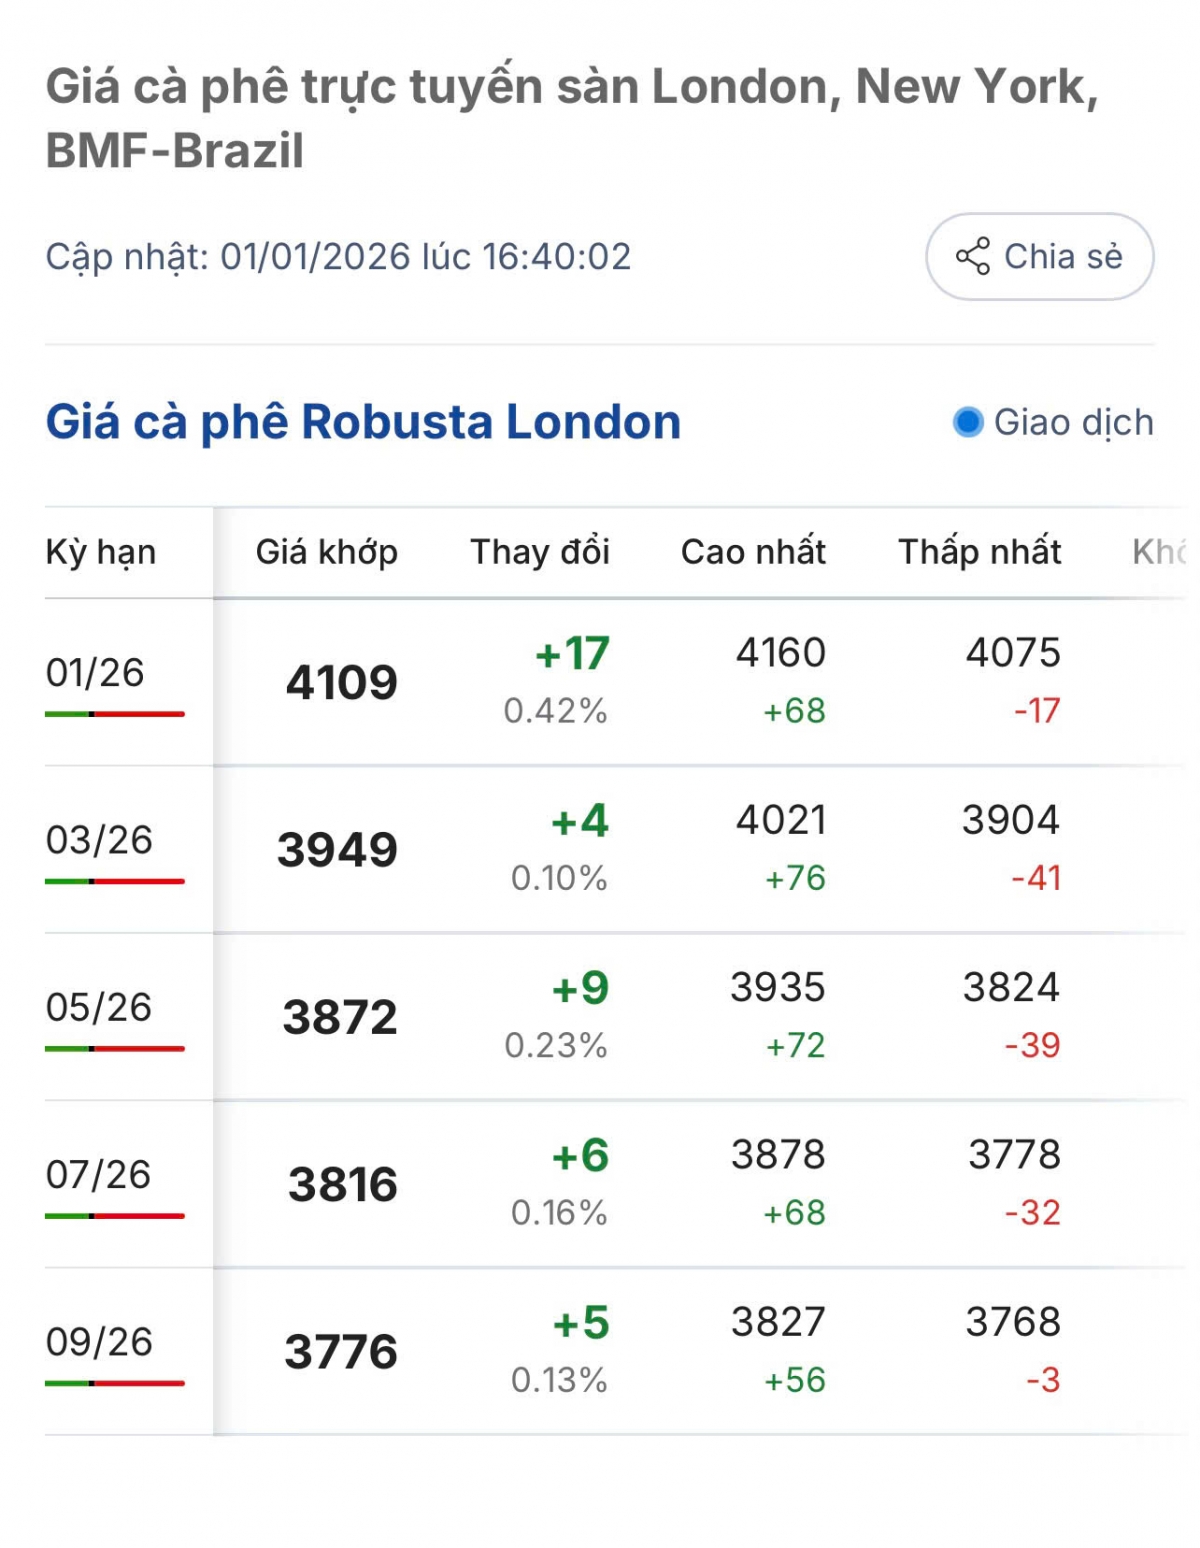The width and height of the screenshot is (1200, 1548).
Task: Click the +17 change for 01/26
Action: (x=572, y=654)
